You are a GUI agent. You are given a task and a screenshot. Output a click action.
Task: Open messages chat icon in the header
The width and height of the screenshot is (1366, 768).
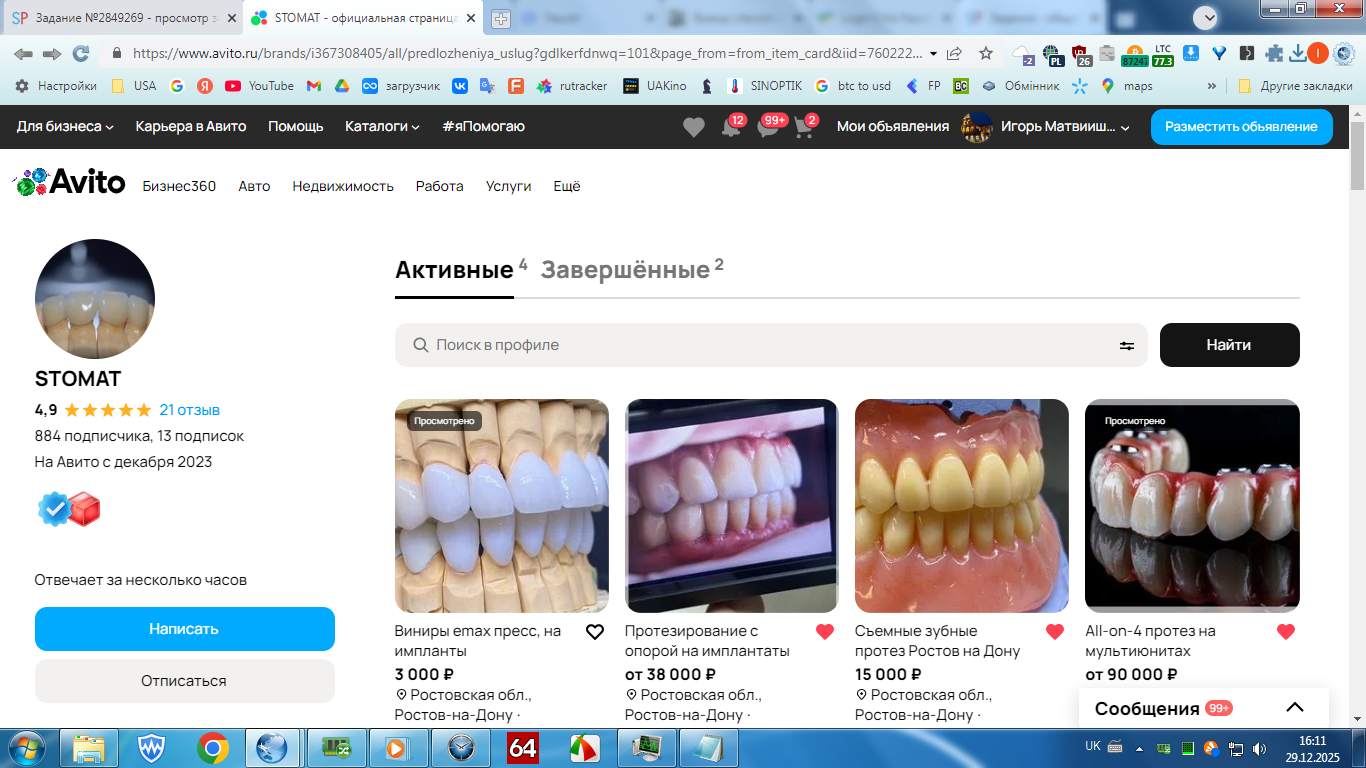tap(768, 127)
